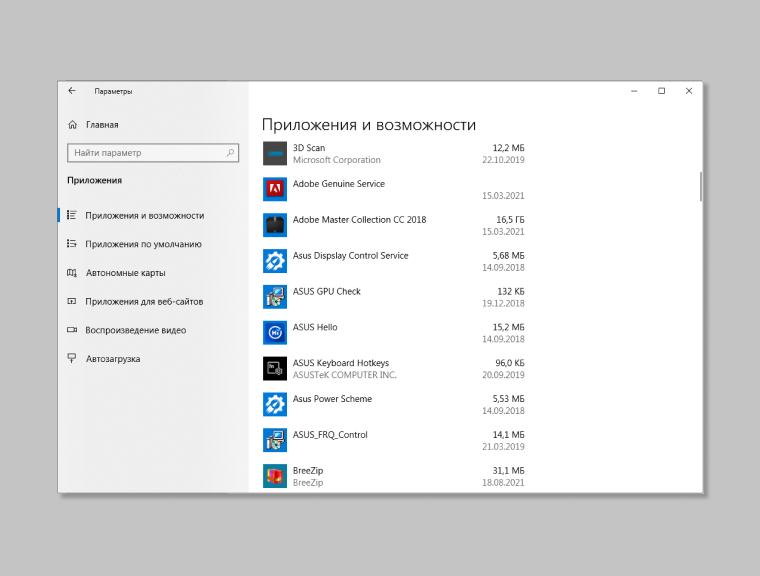760x576 pixels.
Task: Click the 3D Scan app icon
Action: [x=275, y=154]
